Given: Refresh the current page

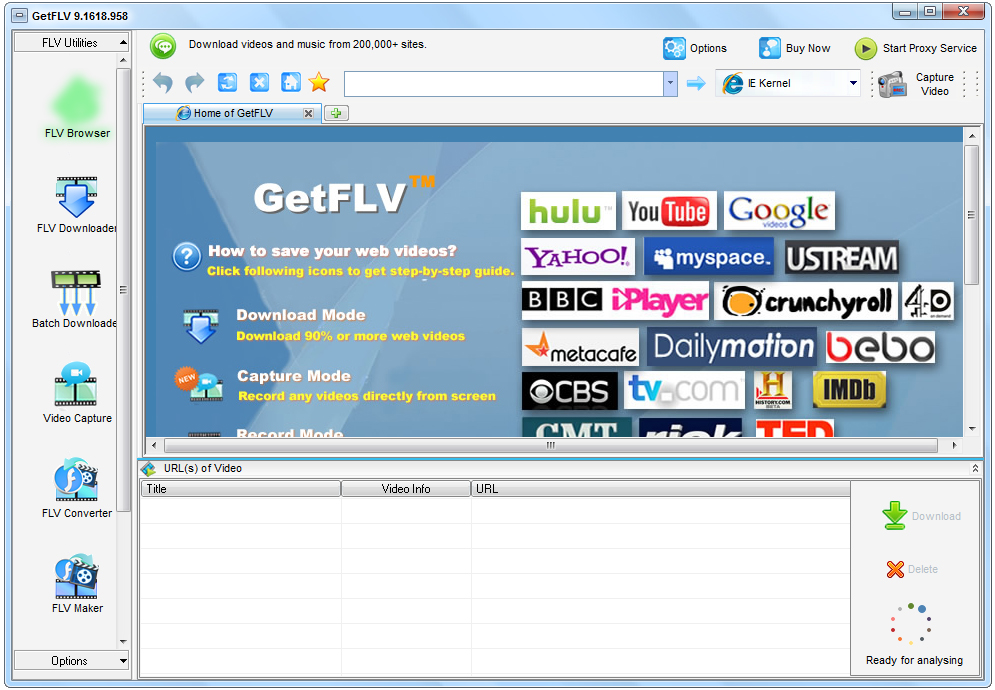Looking at the screenshot, I should (227, 82).
